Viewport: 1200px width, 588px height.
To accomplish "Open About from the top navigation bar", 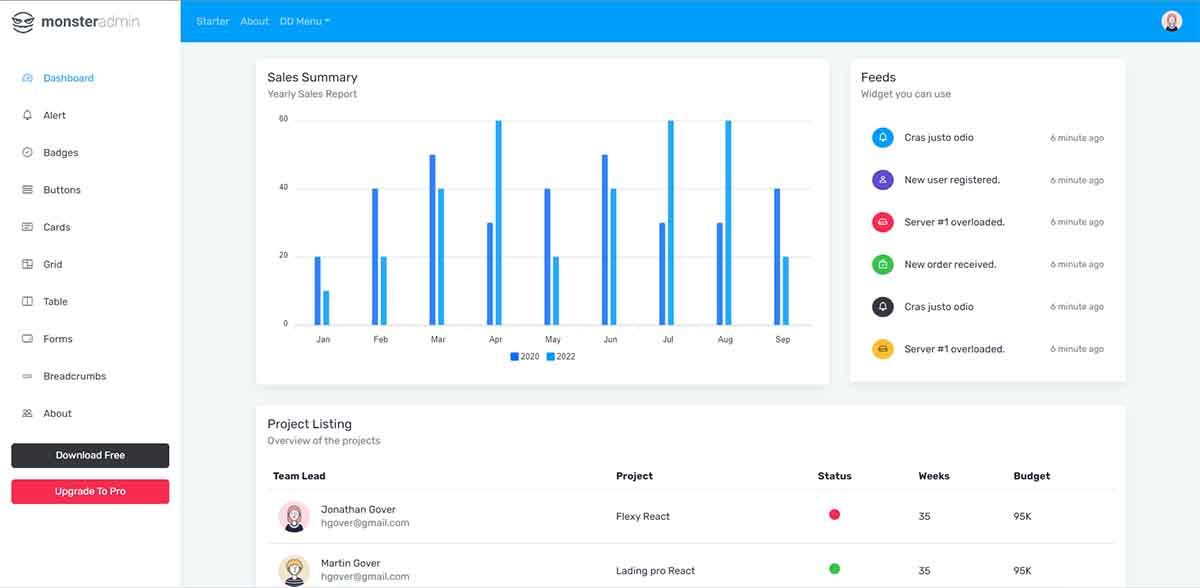I will [255, 20].
